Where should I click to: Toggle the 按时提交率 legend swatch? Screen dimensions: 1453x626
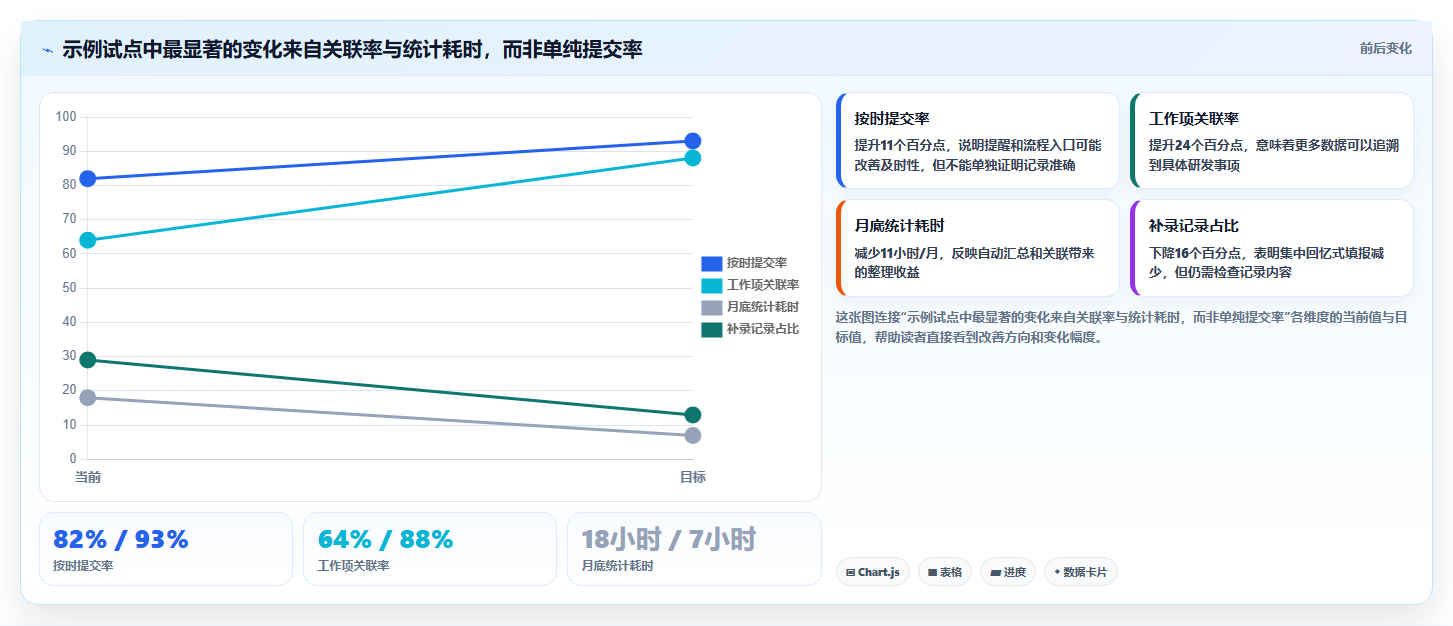711,263
